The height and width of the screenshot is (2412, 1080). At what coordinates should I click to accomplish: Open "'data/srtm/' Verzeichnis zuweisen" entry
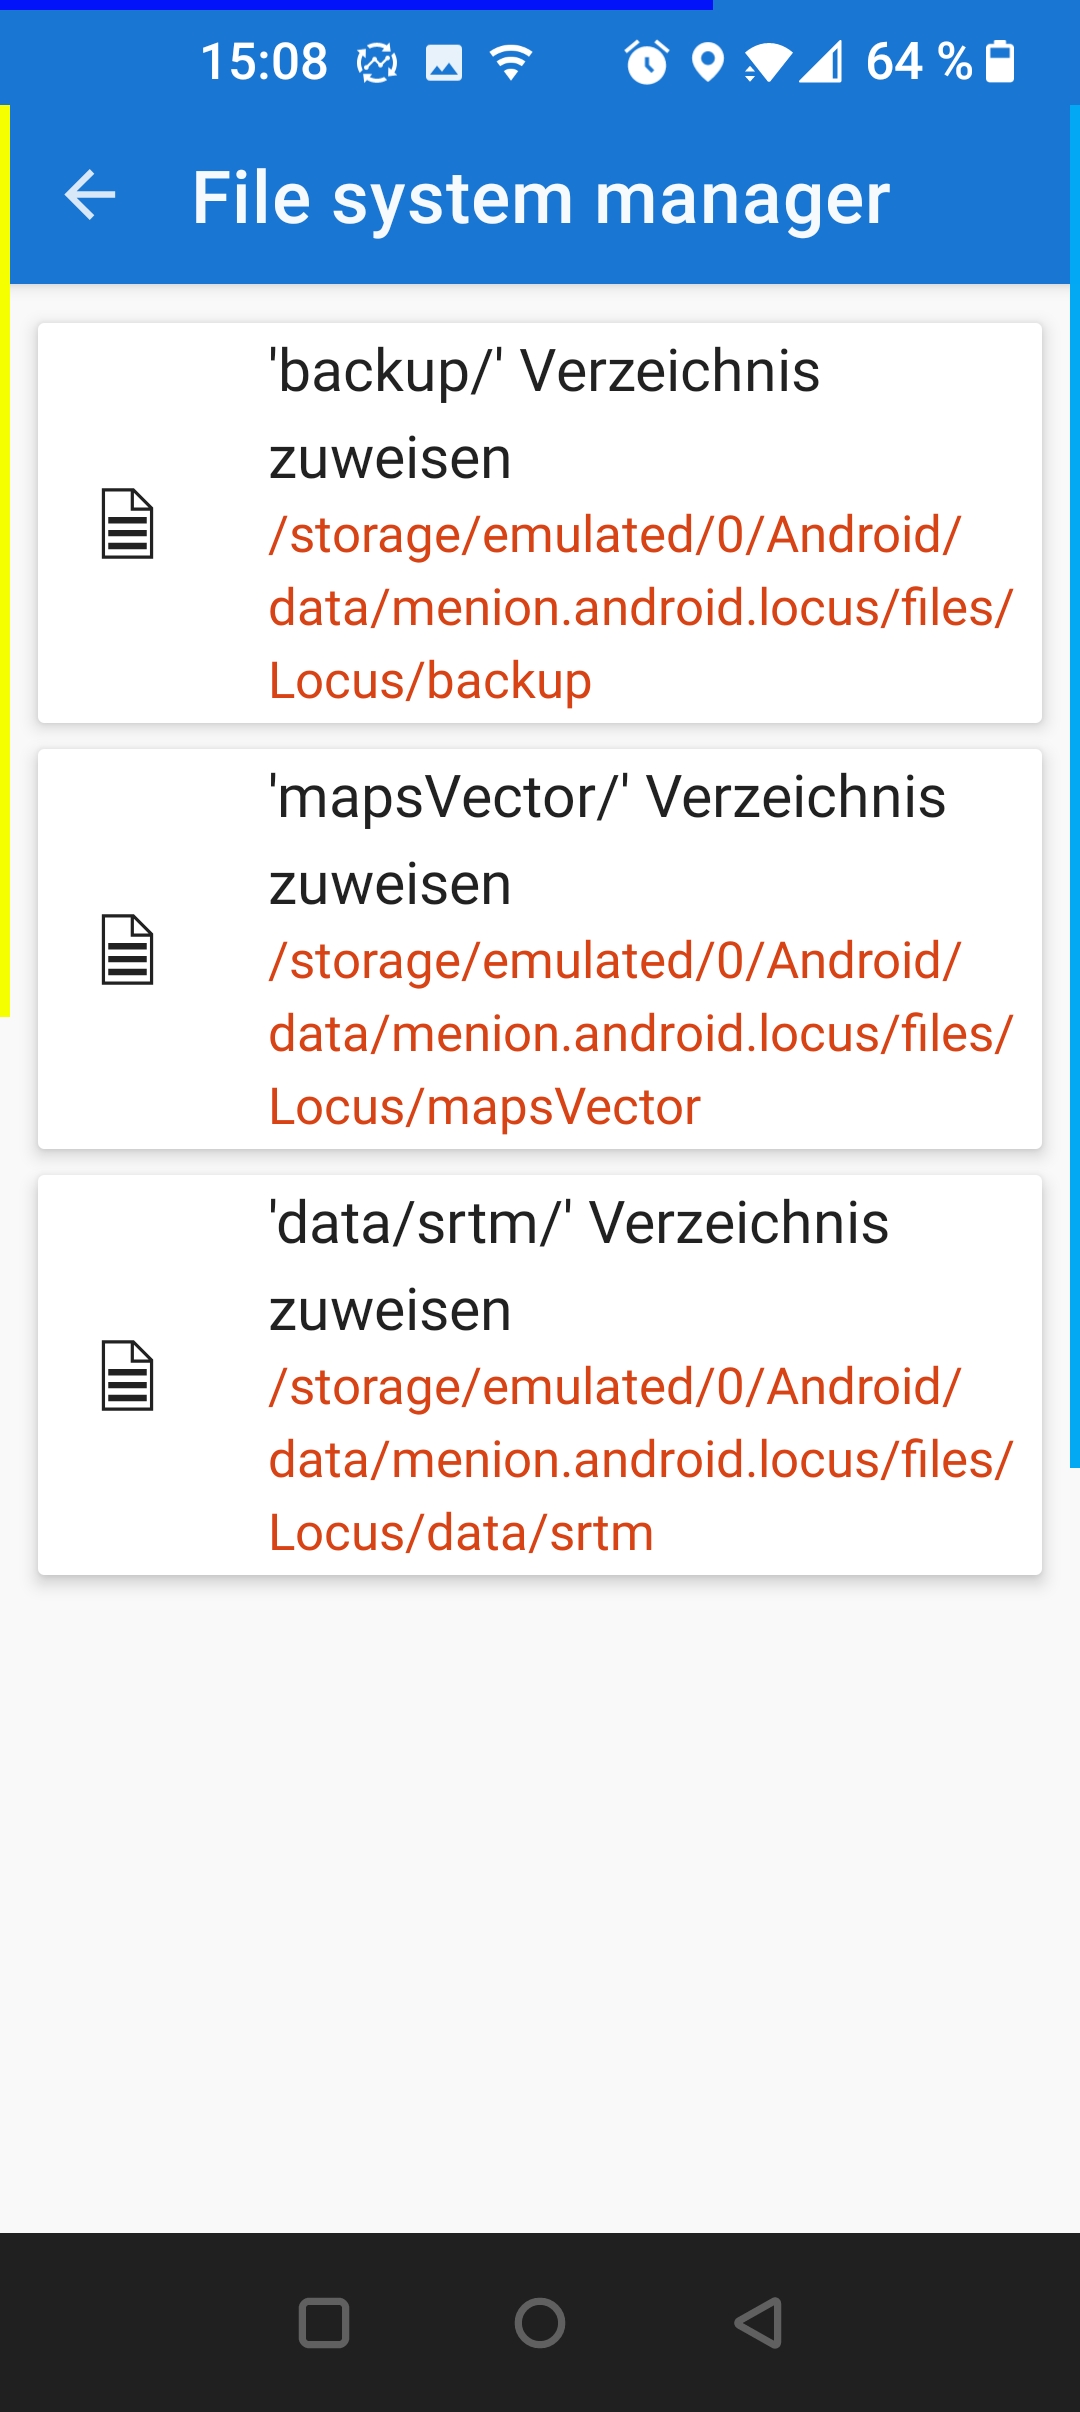coord(578,1266)
